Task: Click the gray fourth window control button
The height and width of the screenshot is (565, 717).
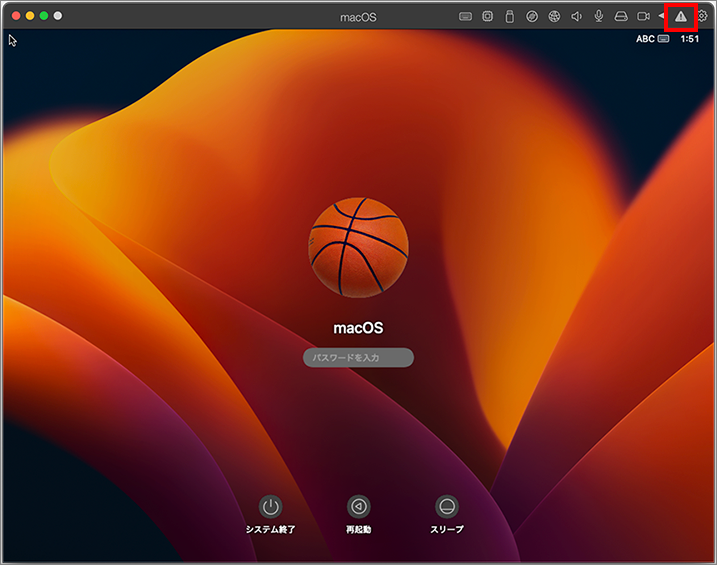Action: [58, 16]
